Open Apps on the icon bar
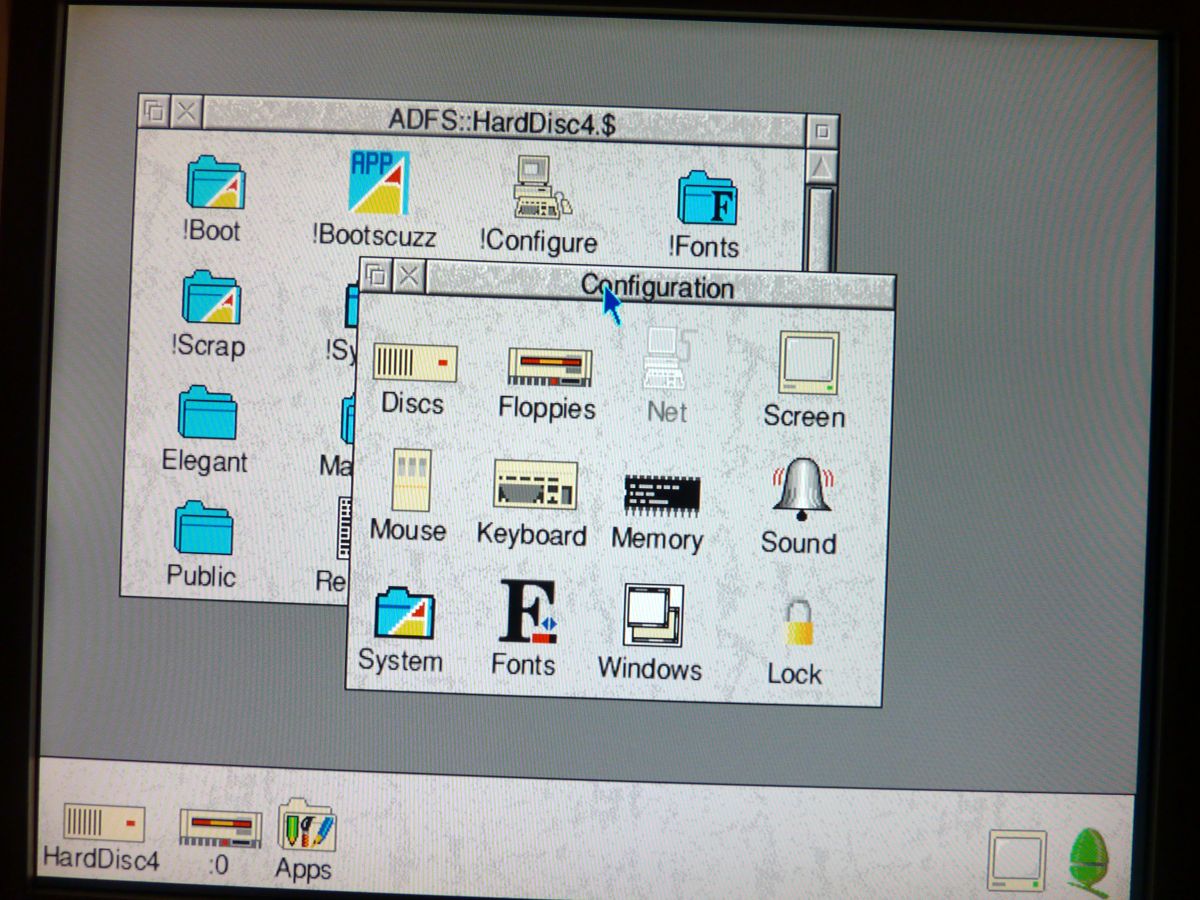The width and height of the screenshot is (1200, 900). [x=305, y=826]
